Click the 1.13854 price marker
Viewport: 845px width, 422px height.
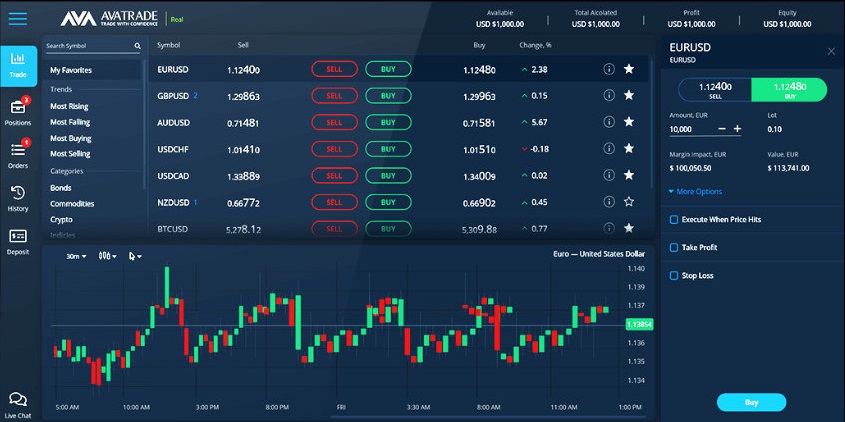click(639, 324)
